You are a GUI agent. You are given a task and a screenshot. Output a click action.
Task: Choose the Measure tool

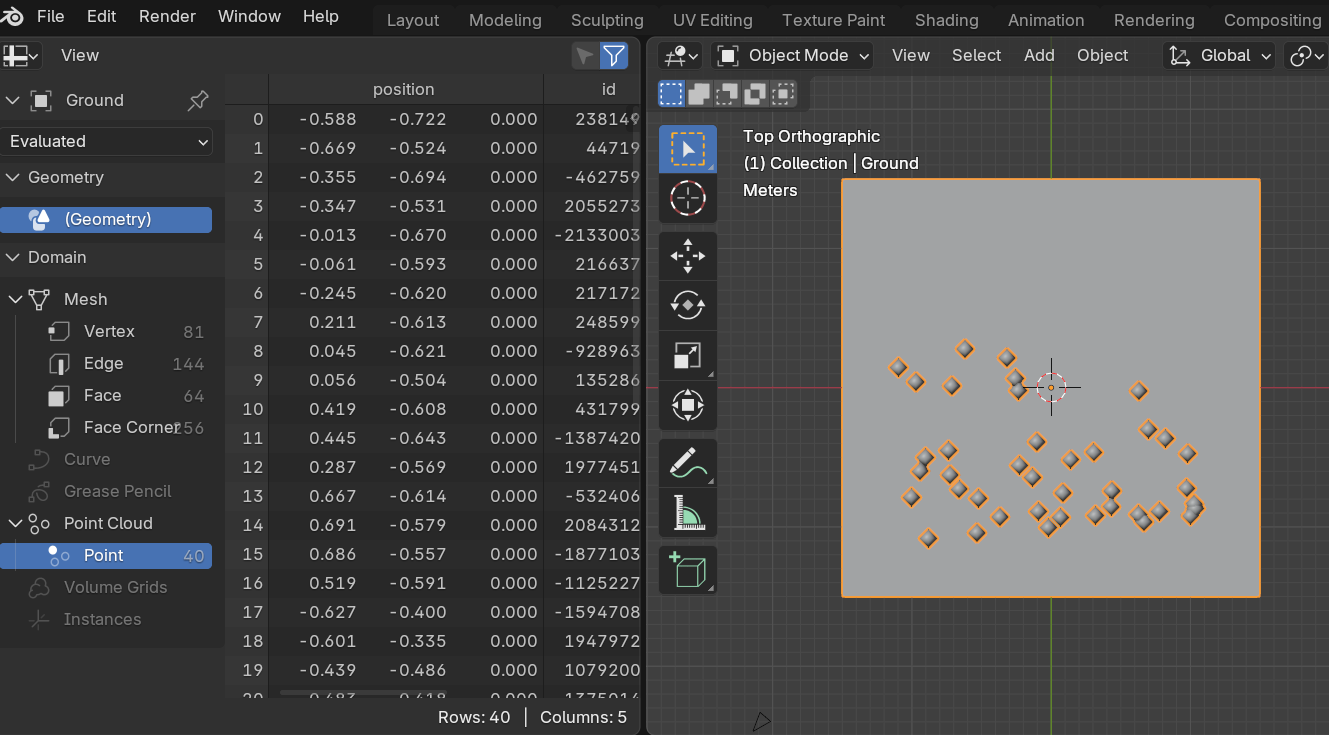687,512
